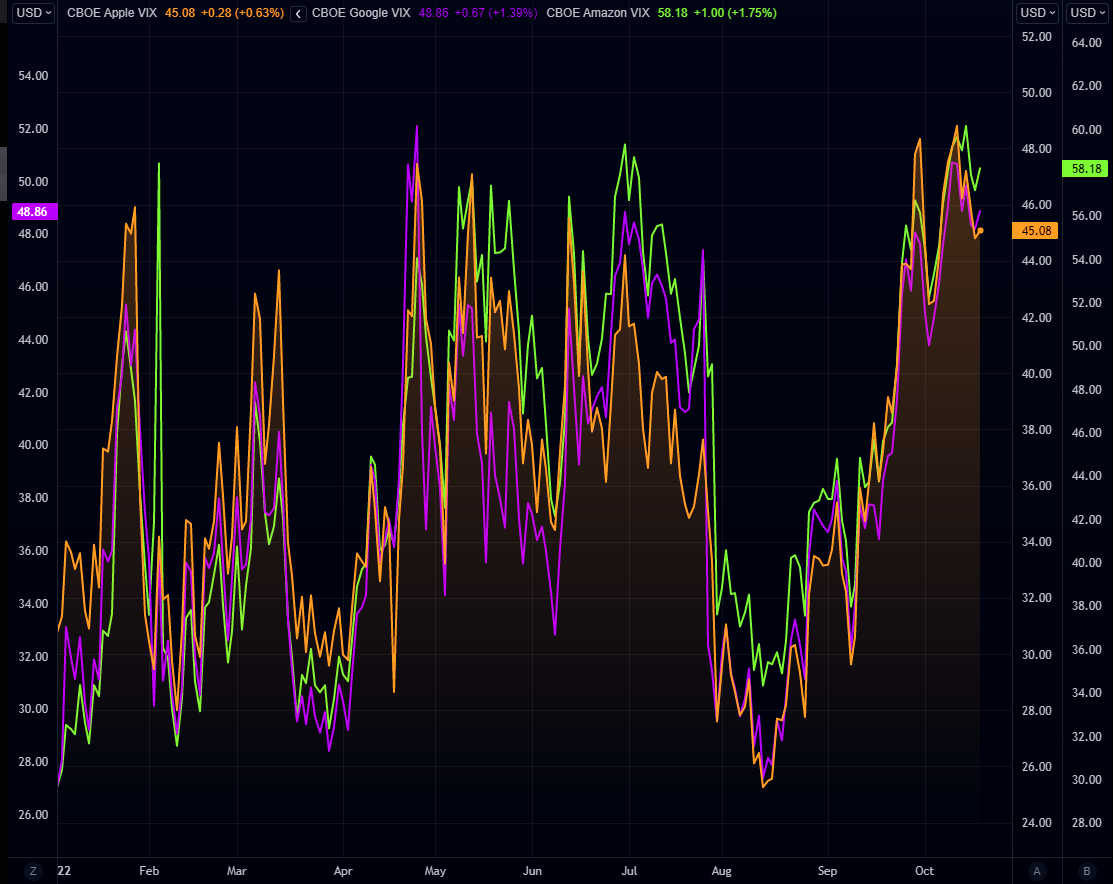Click the green 58.18 last-price label
Screen dimensions: 1113x884
[1085, 168]
